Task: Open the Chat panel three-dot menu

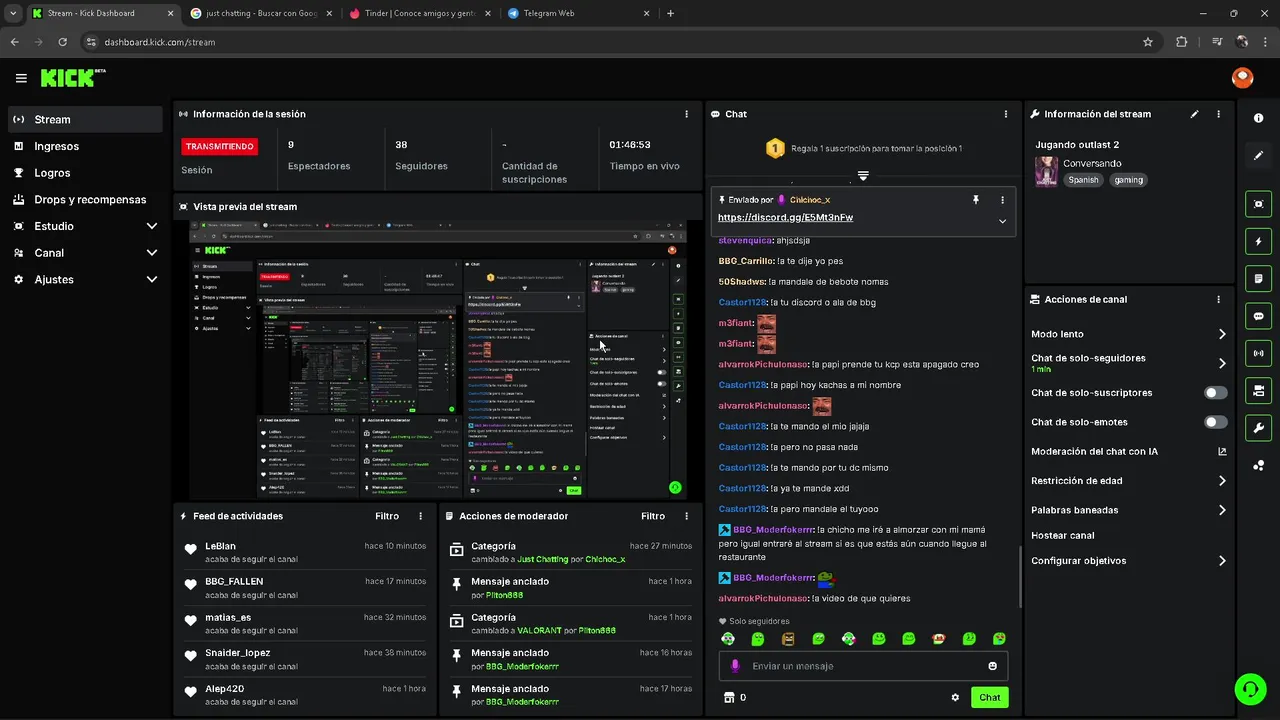Action: coord(1005,114)
